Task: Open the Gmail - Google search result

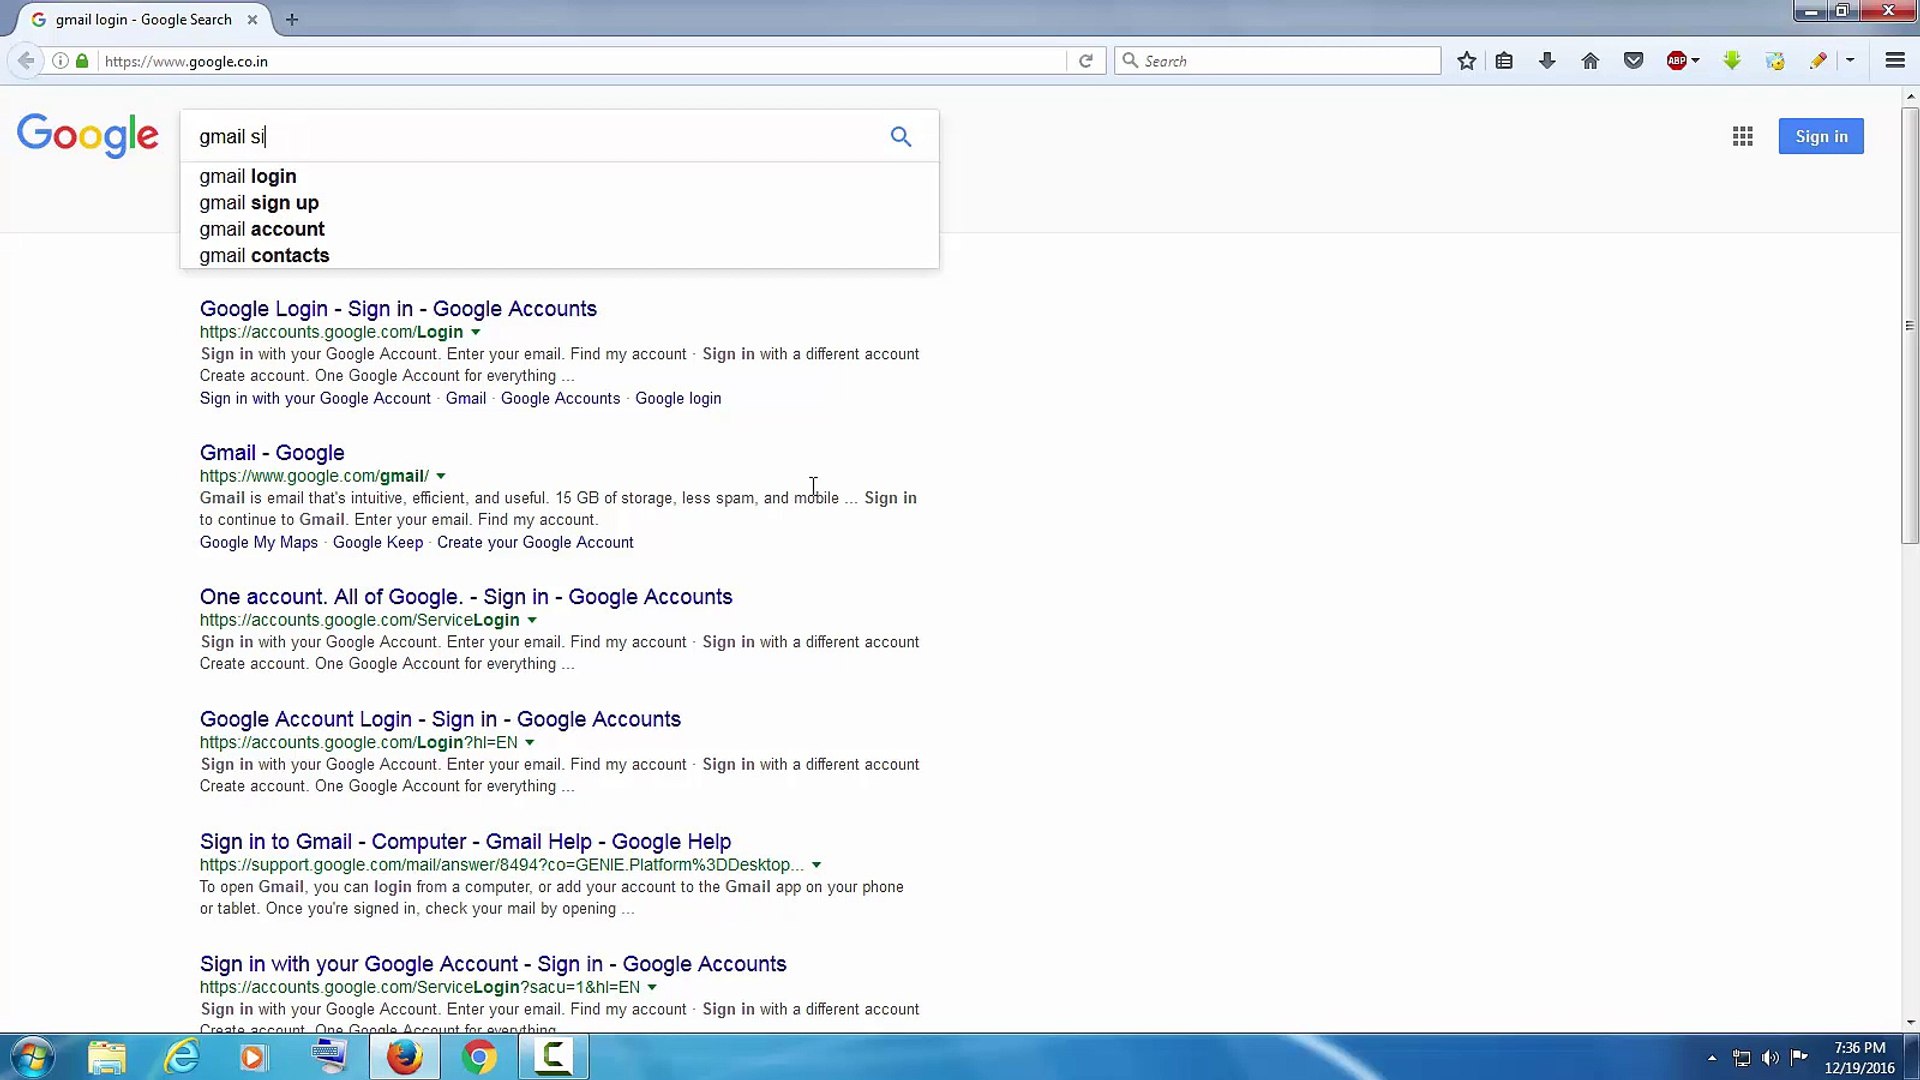Action: coord(271,452)
